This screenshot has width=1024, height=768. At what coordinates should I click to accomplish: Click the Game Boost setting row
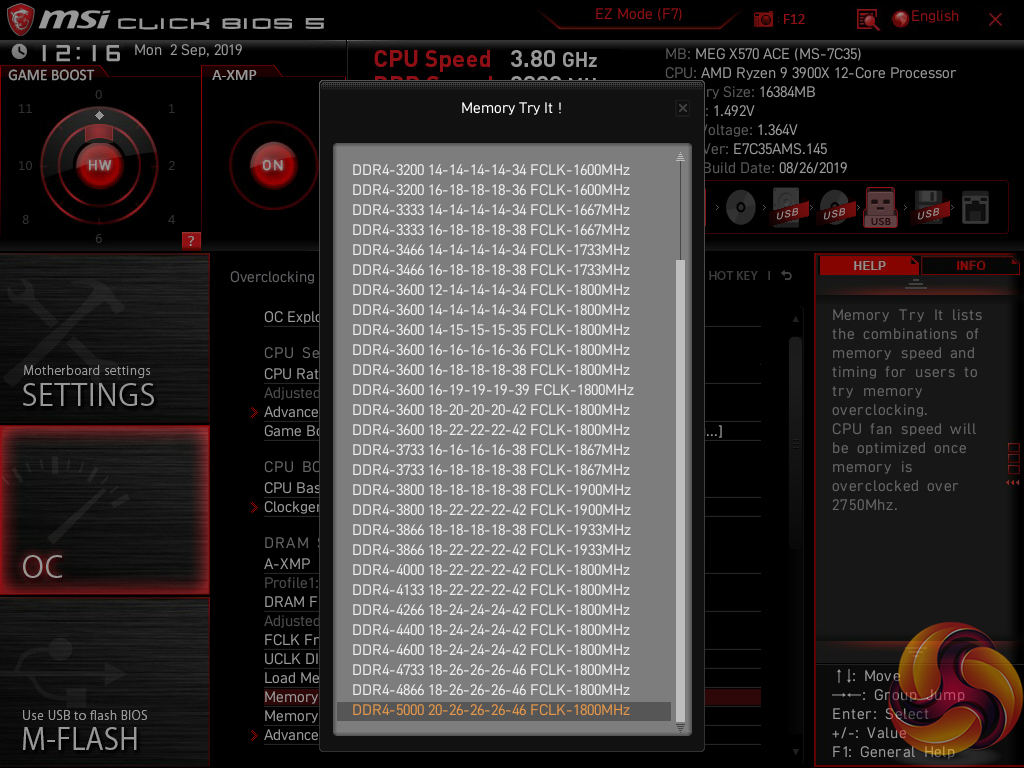(291, 431)
